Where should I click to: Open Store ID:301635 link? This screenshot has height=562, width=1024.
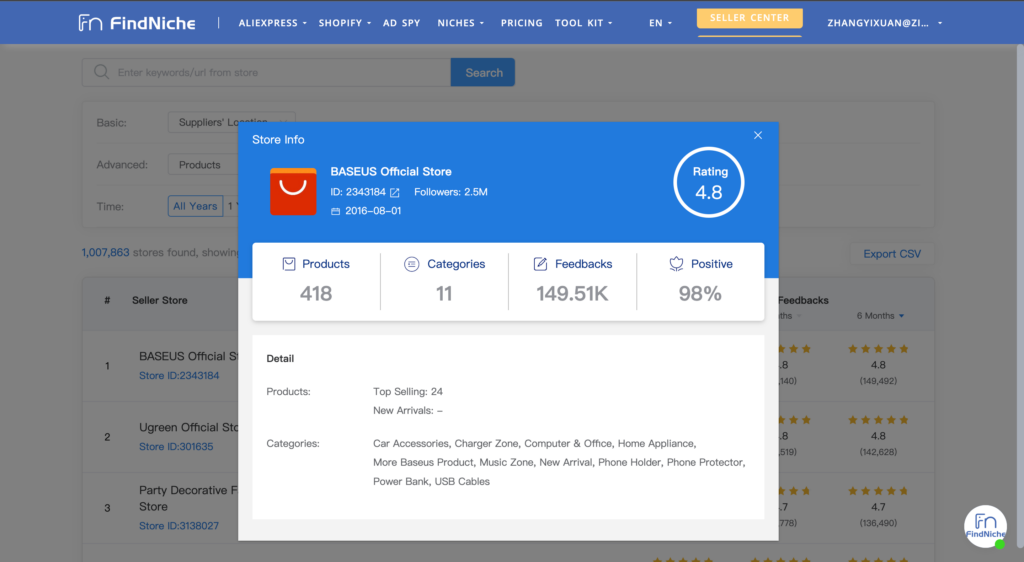176,447
